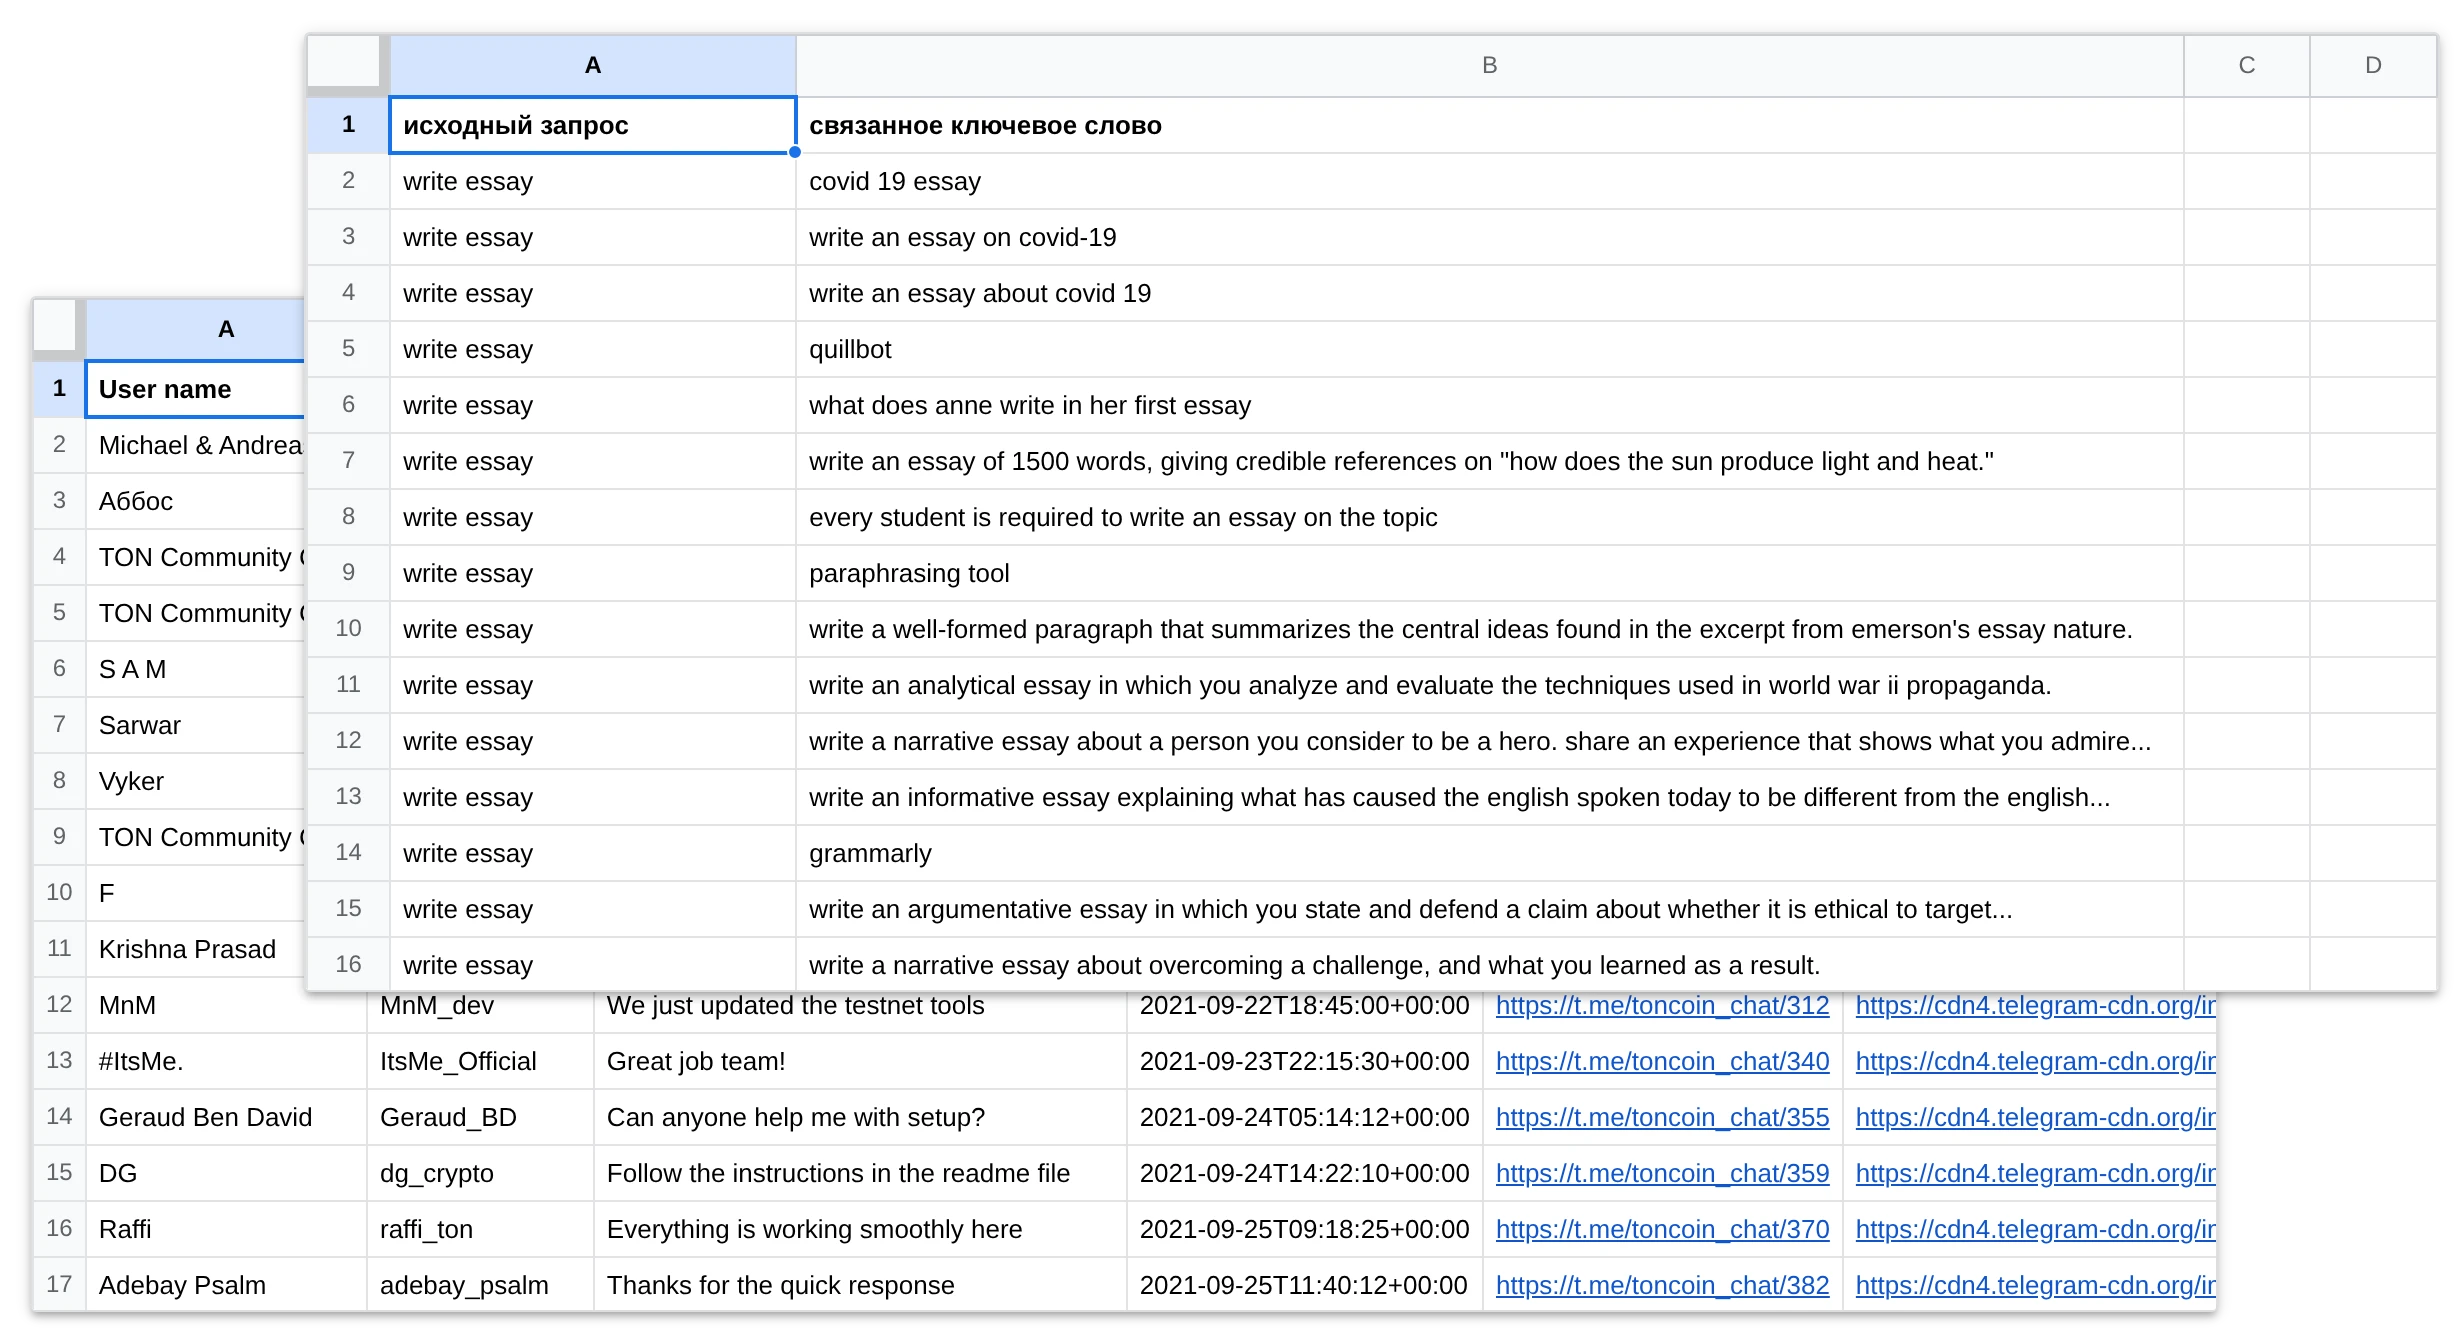Open toncoin_chat/340 link
2464x1340 pixels.
pyautogui.click(x=1662, y=1061)
